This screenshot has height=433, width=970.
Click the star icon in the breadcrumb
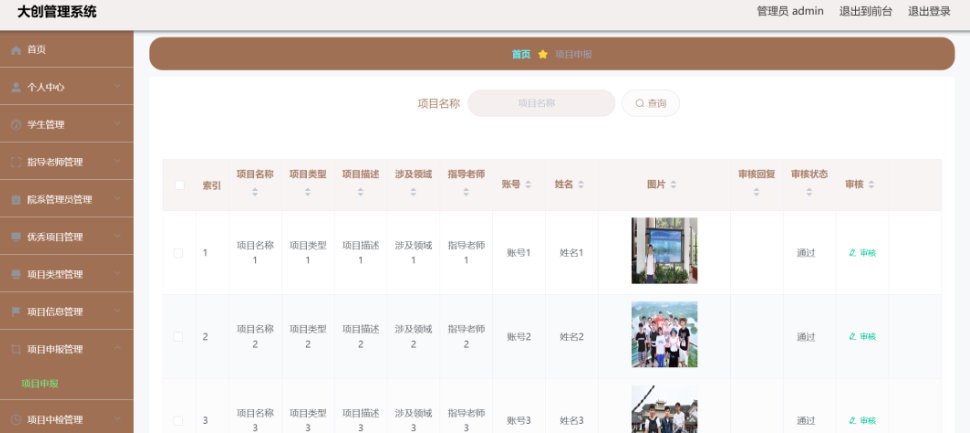(543, 54)
